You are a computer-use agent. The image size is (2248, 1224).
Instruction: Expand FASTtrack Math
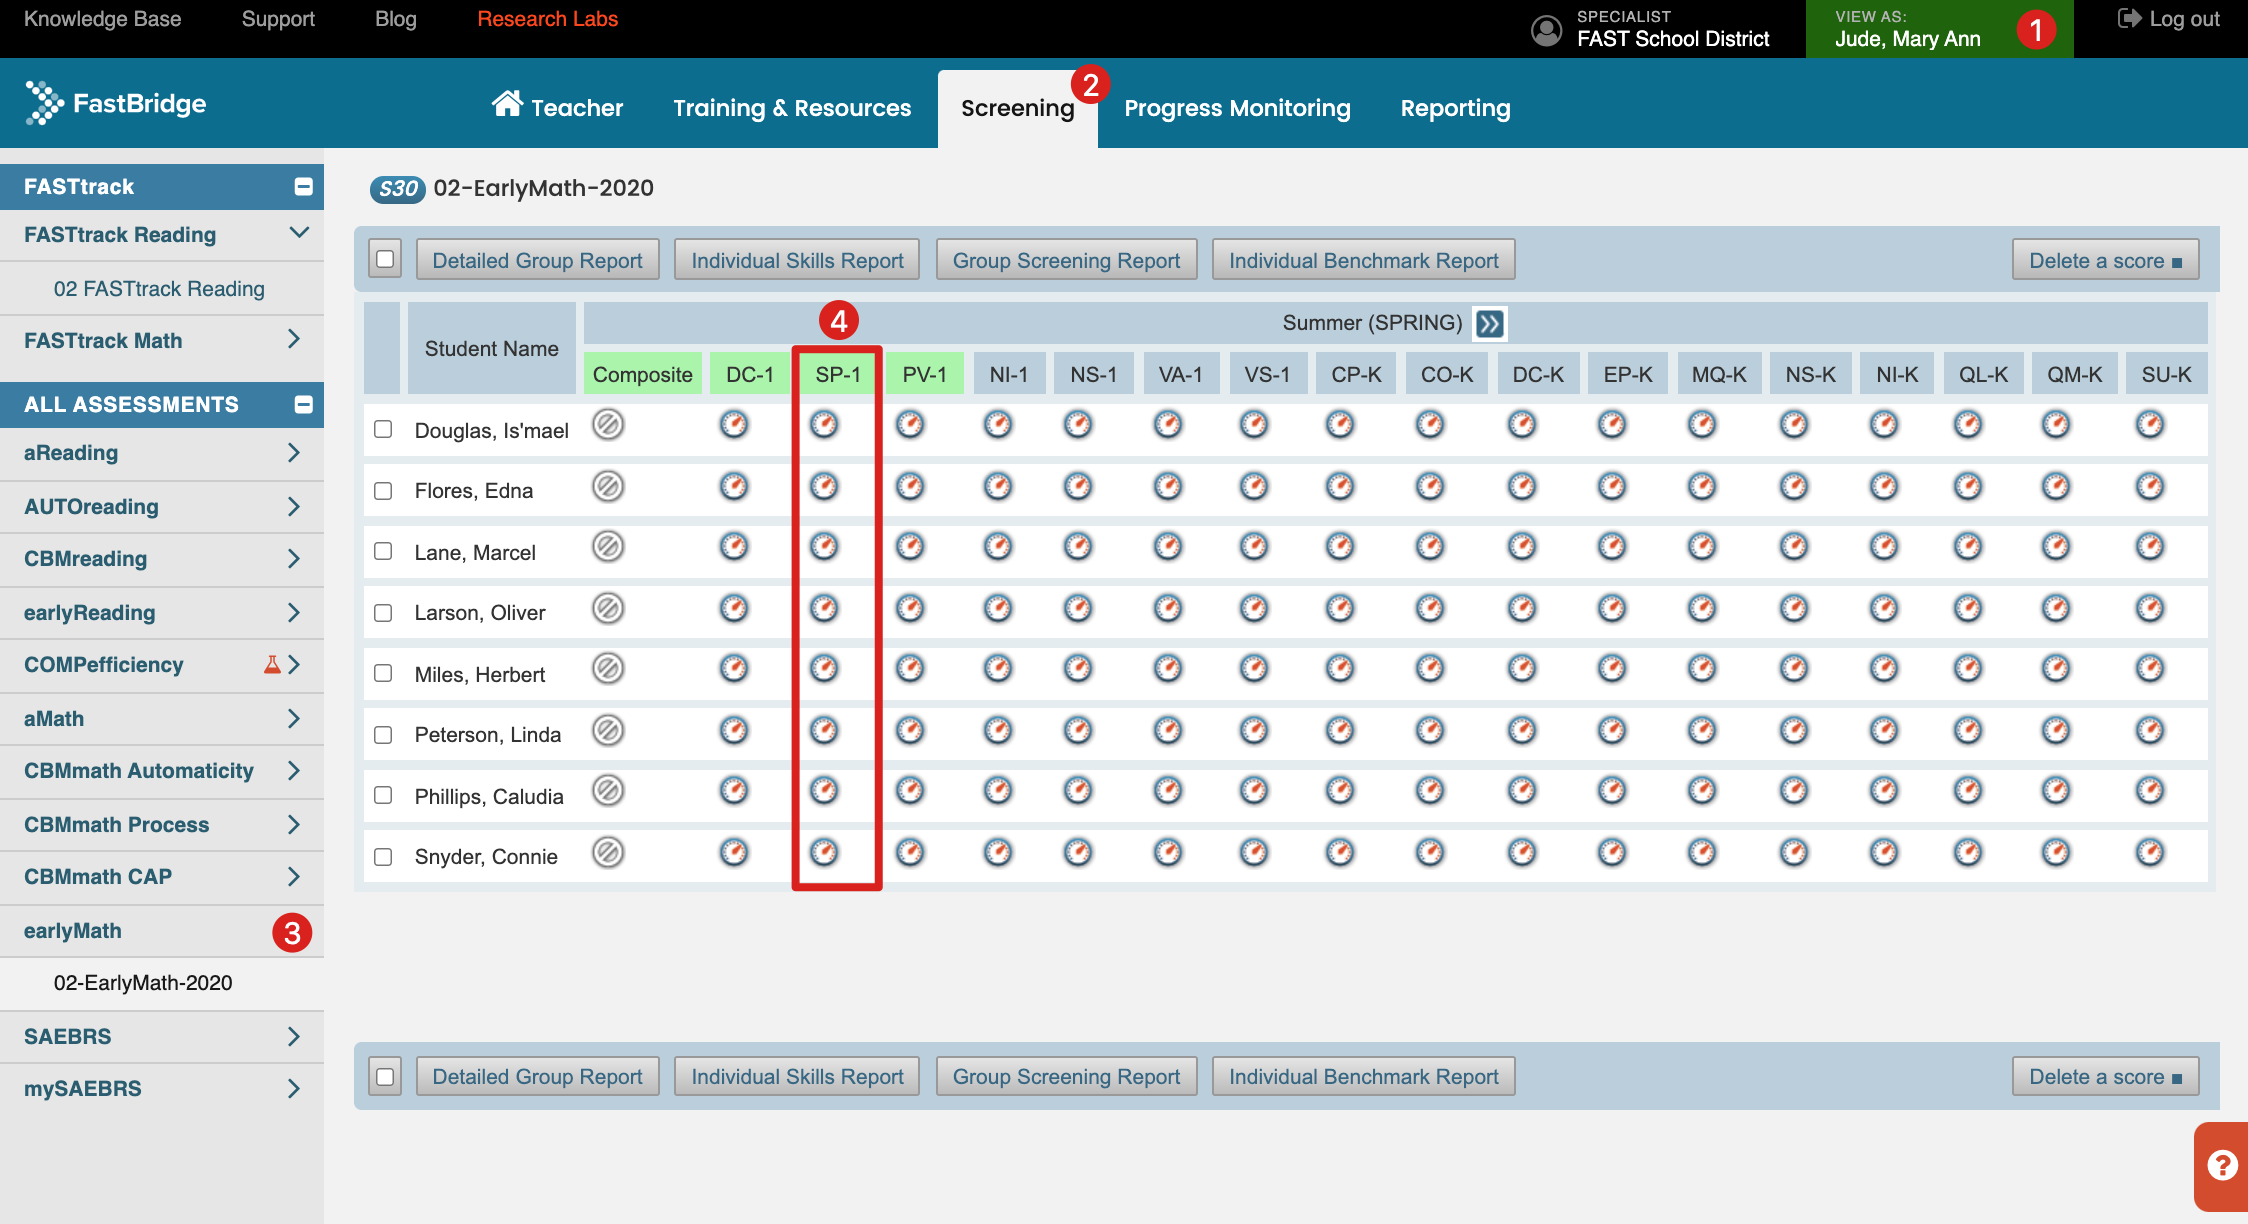click(x=294, y=340)
